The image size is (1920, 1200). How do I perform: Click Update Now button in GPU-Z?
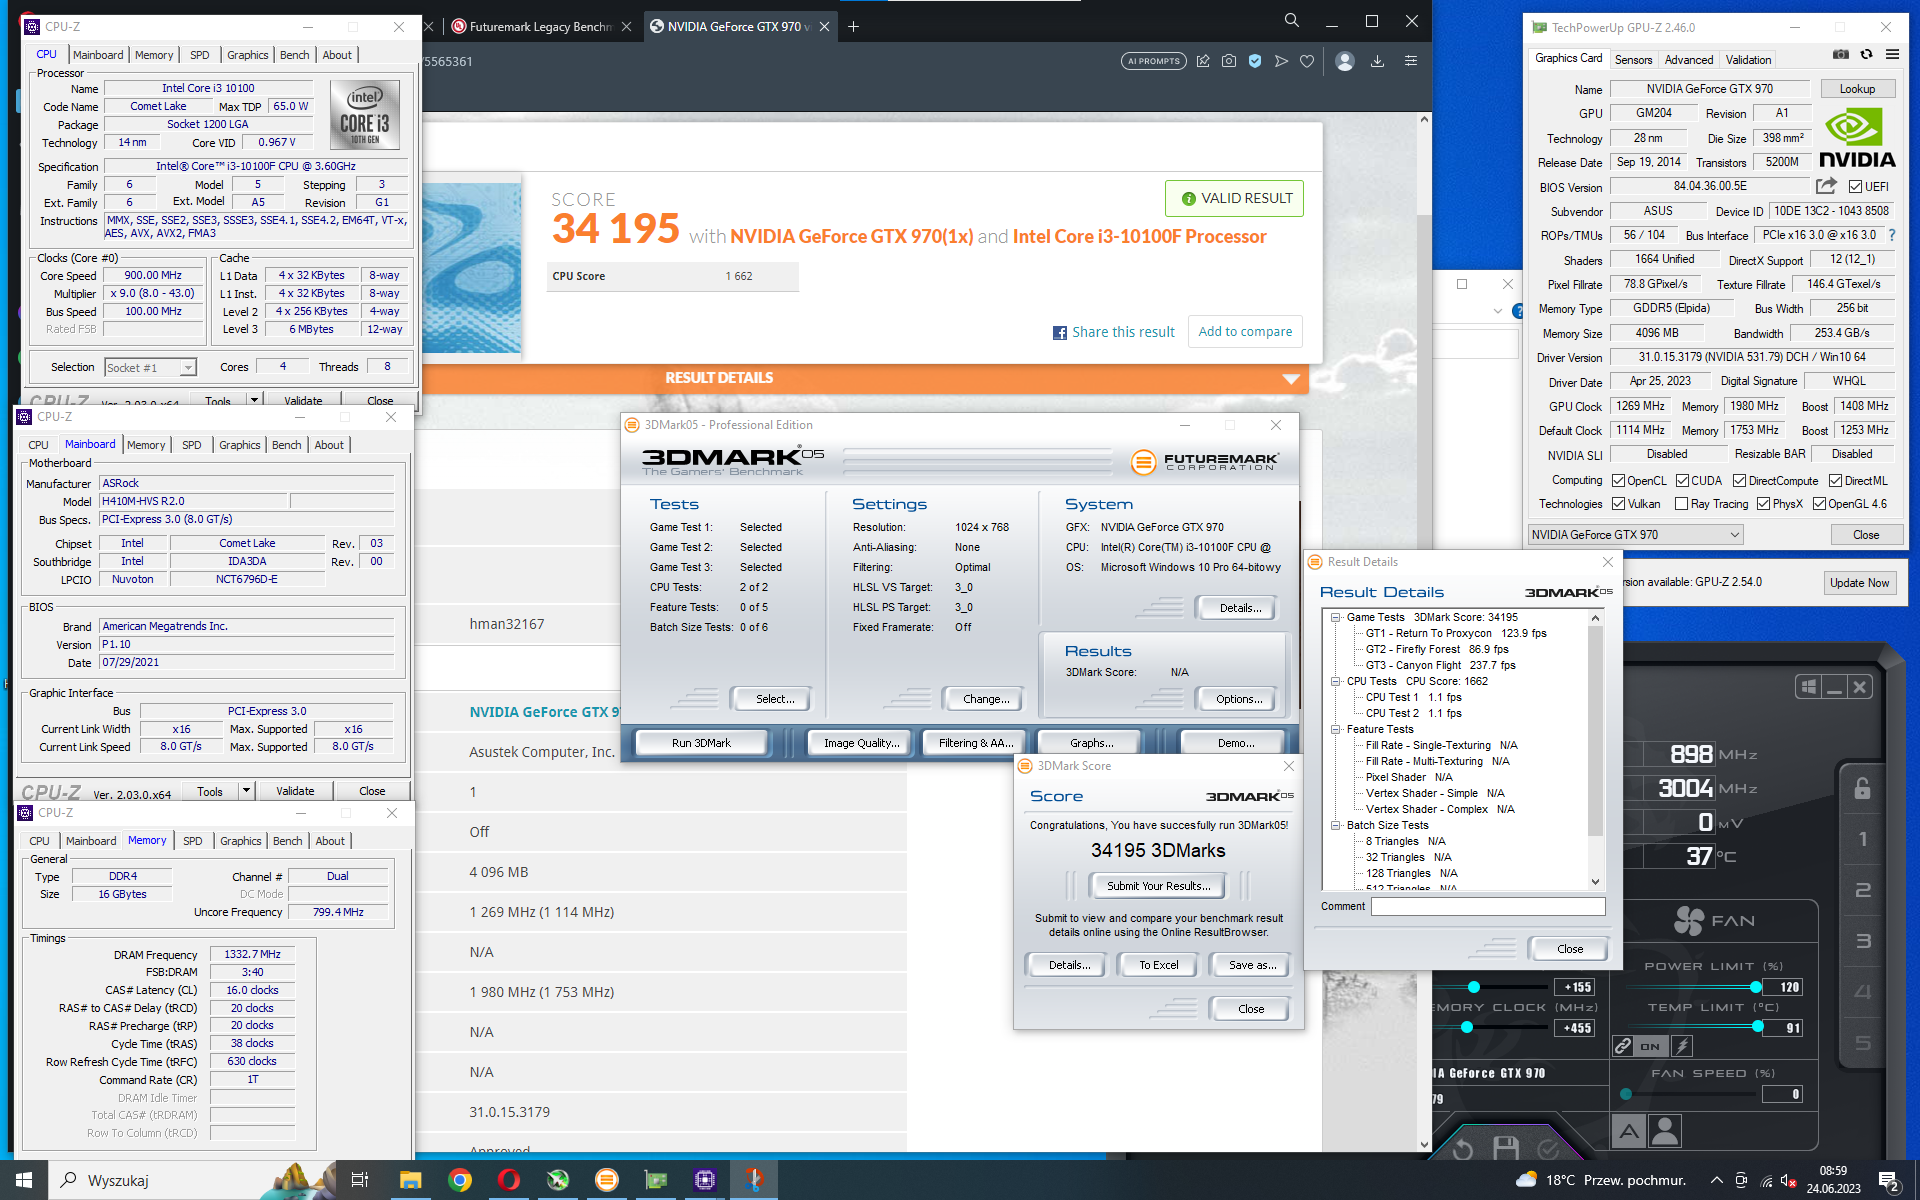point(1859,583)
